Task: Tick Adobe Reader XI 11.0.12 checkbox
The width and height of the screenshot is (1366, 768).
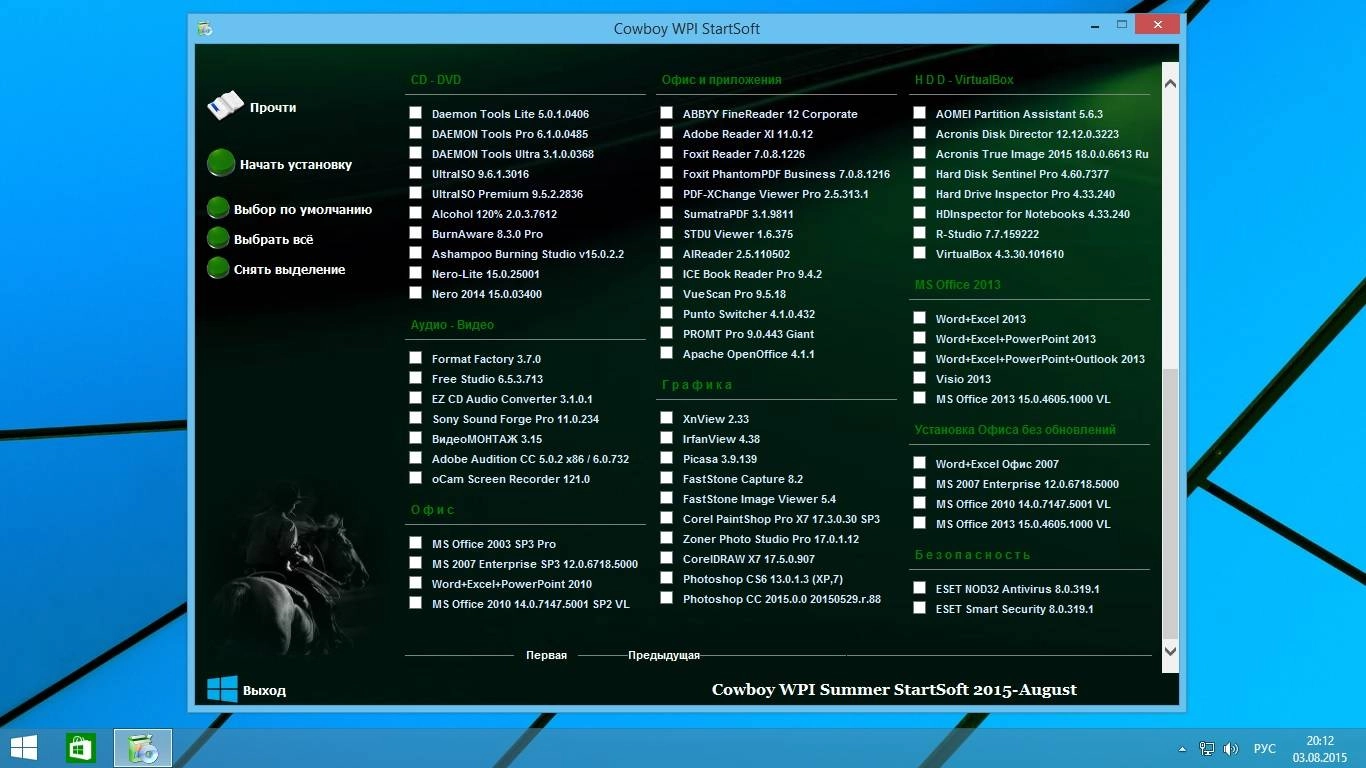Action: [666, 133]
